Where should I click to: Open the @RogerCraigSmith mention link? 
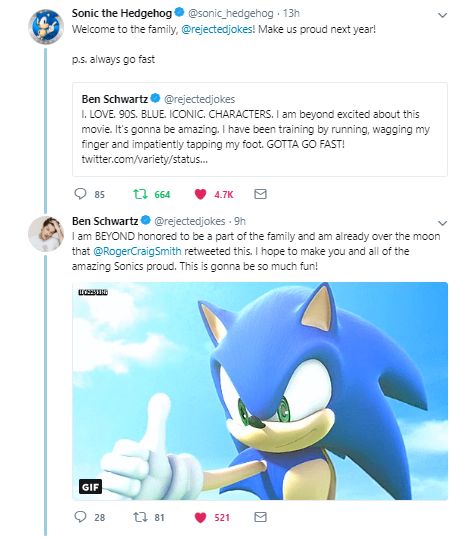(137, 251)
